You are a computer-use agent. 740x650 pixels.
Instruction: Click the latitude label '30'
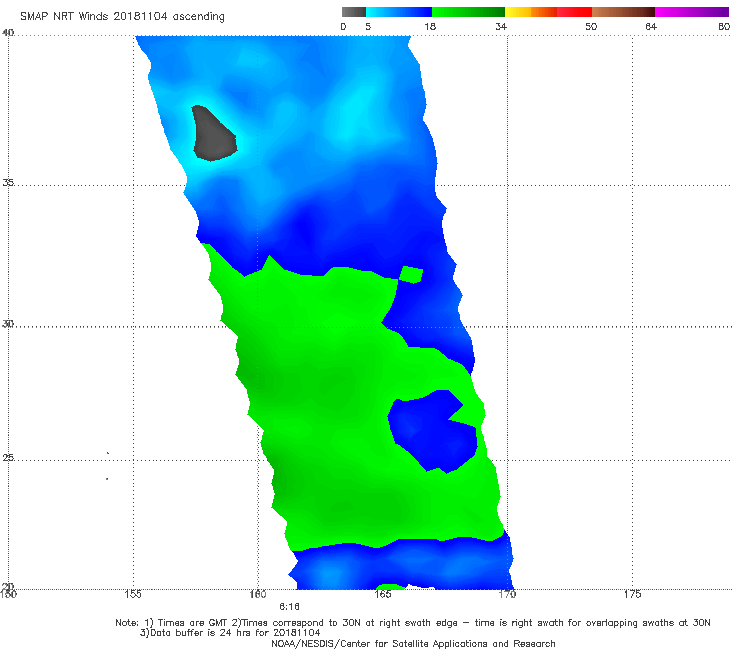click(x=8, y=324)
